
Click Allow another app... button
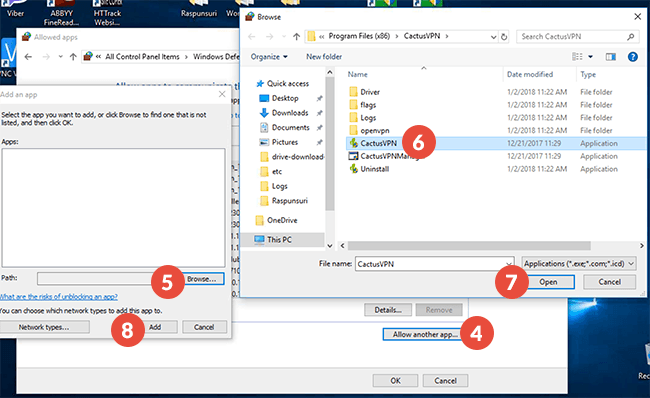(x=425, y=335)
